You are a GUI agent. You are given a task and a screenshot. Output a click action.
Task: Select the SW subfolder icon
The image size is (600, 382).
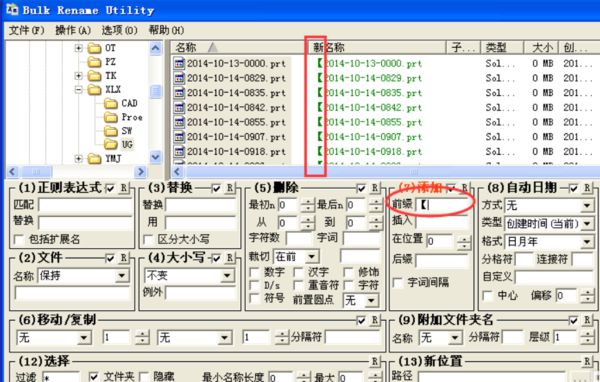tap(111, 131)
